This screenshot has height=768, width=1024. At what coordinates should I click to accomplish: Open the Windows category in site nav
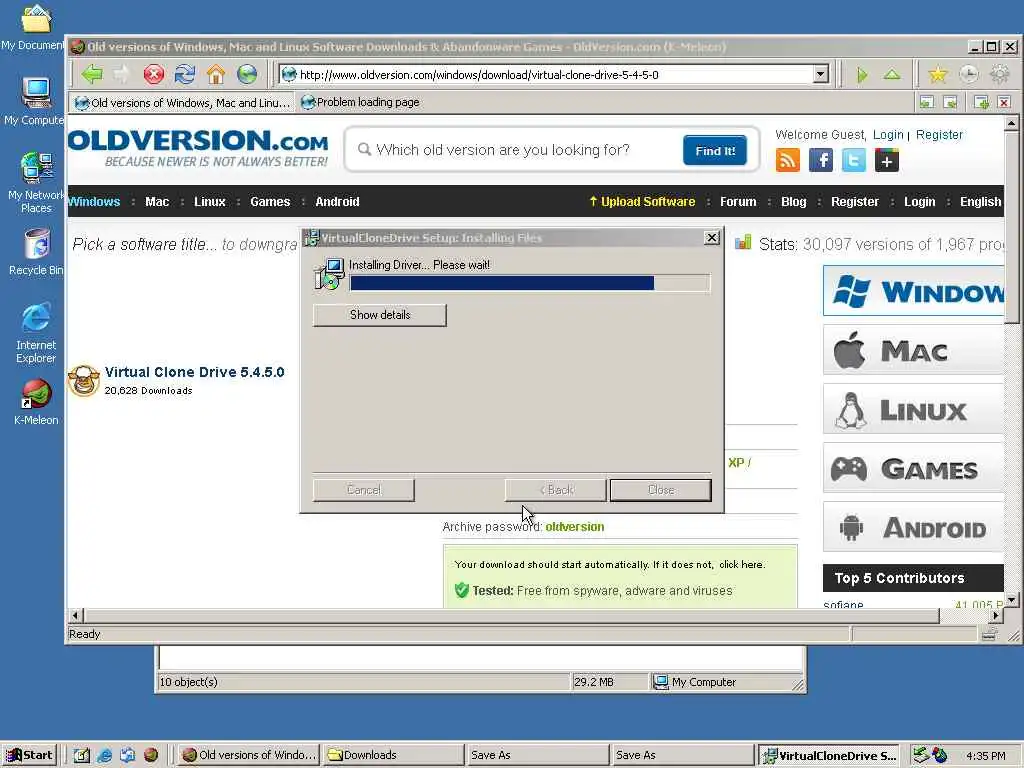[94, 202]
